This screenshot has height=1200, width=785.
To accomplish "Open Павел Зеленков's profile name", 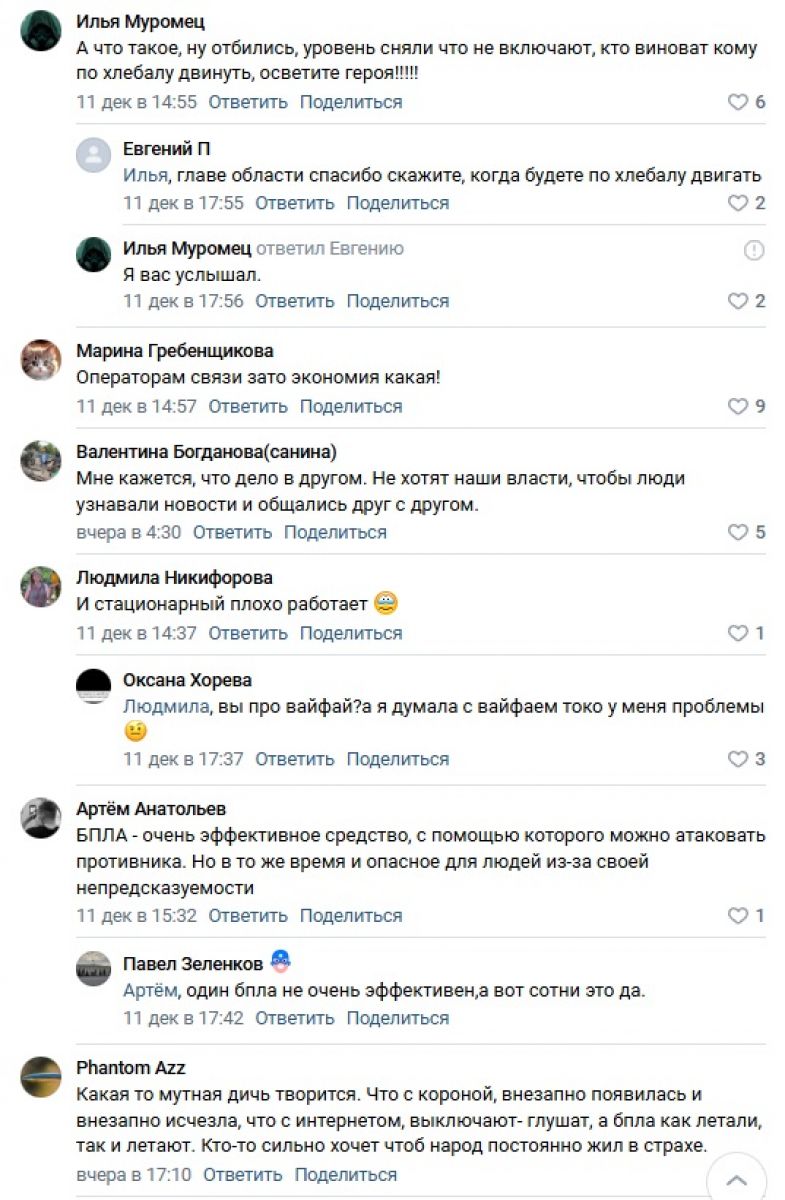I will [x=193, y=964].
